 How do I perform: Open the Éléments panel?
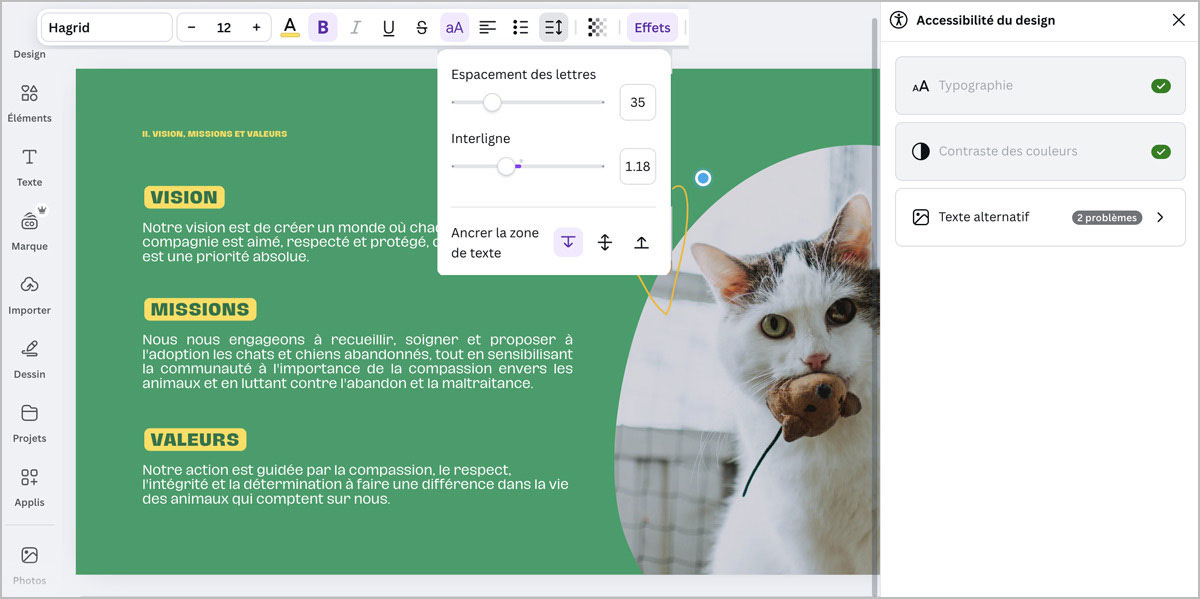point(29,103)
